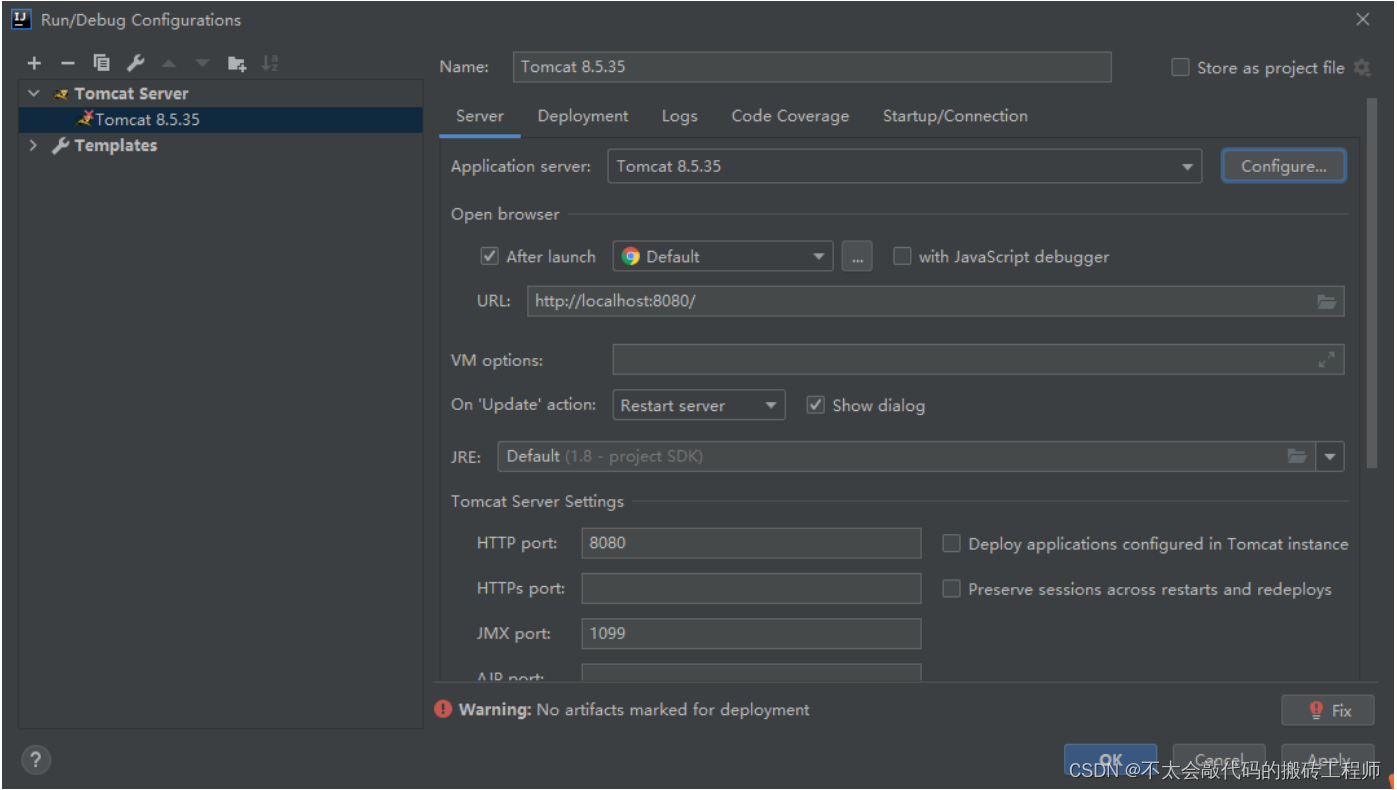
Task: Sort configurations alphabetically icon
Action: [270, 63]
